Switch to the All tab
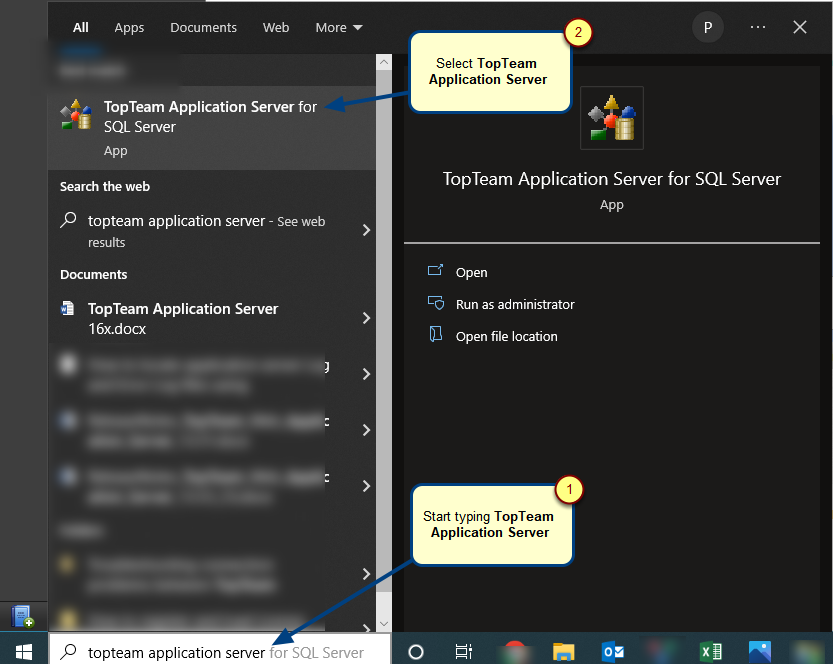Screen dimensions: 833x664 [81, 28]
